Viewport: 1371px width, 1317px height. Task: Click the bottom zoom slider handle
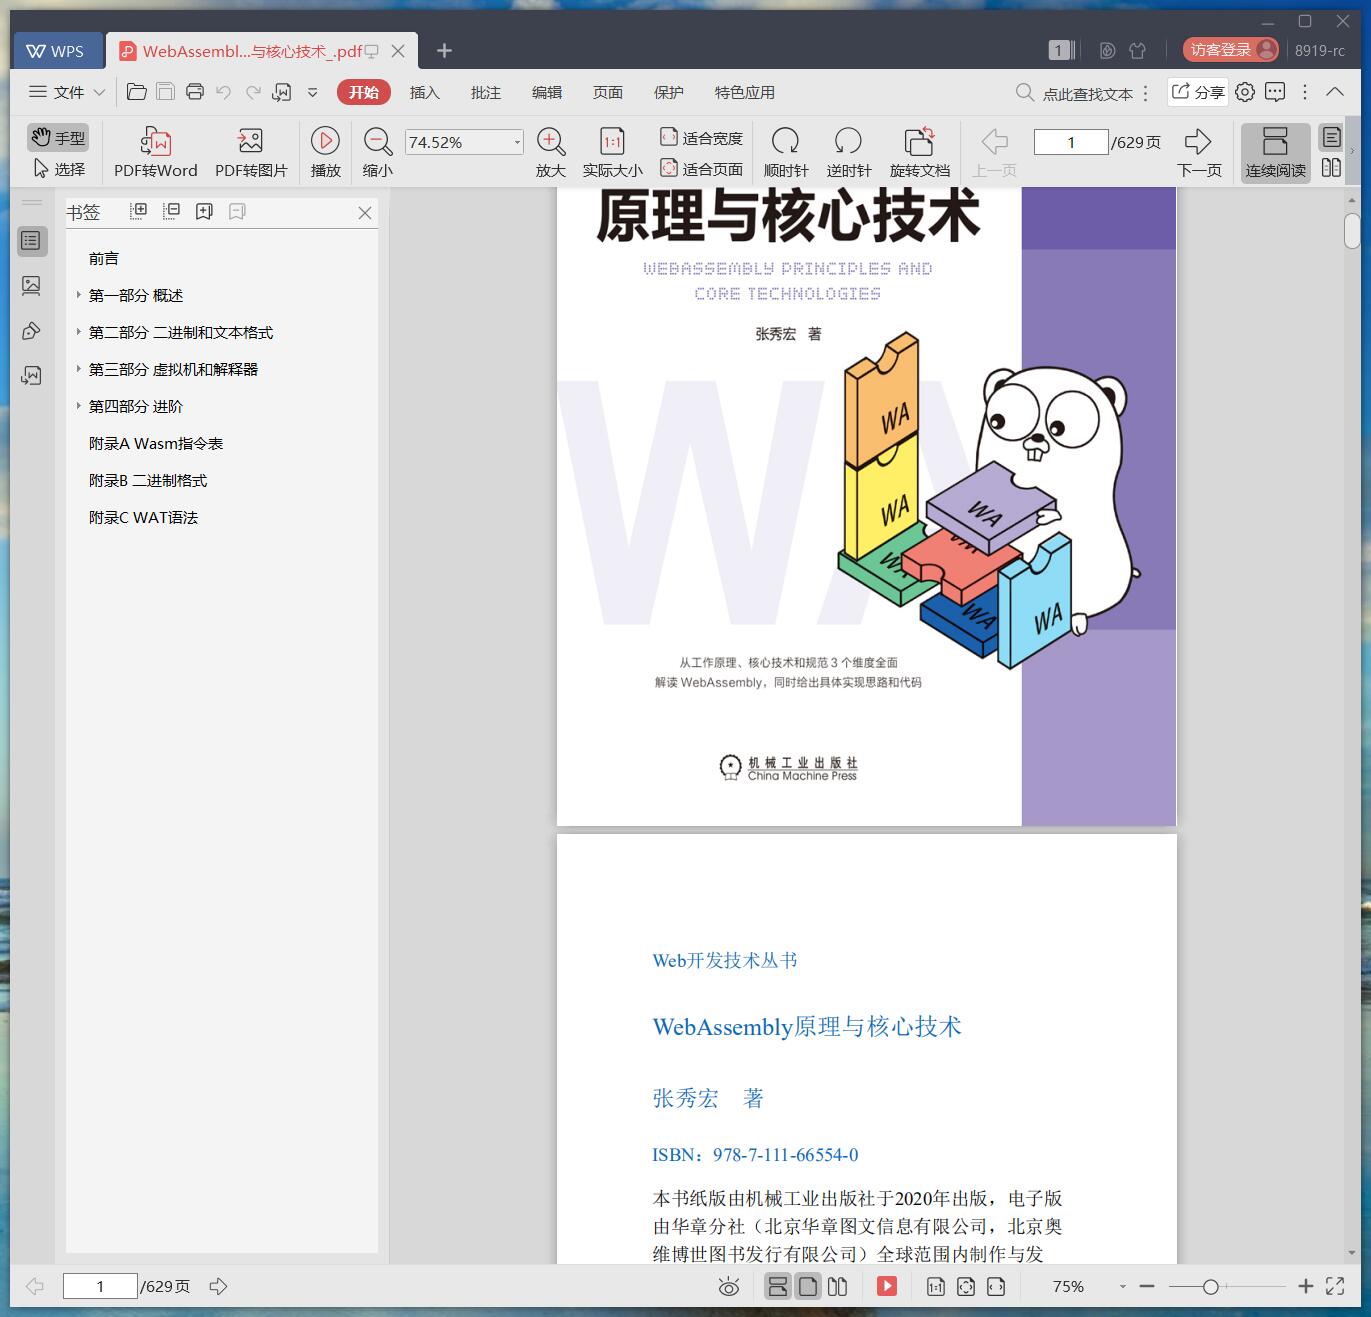coord(1210,1287)
